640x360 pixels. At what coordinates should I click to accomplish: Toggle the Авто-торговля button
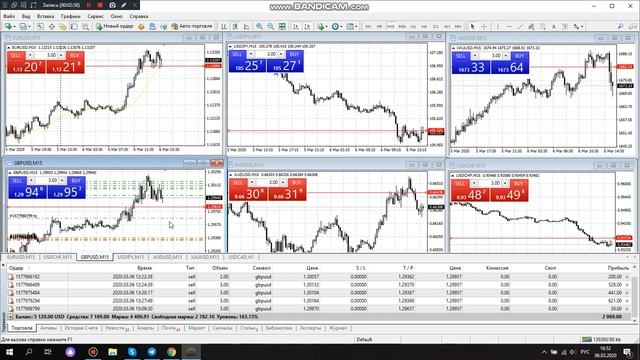[x=191, y=26]
